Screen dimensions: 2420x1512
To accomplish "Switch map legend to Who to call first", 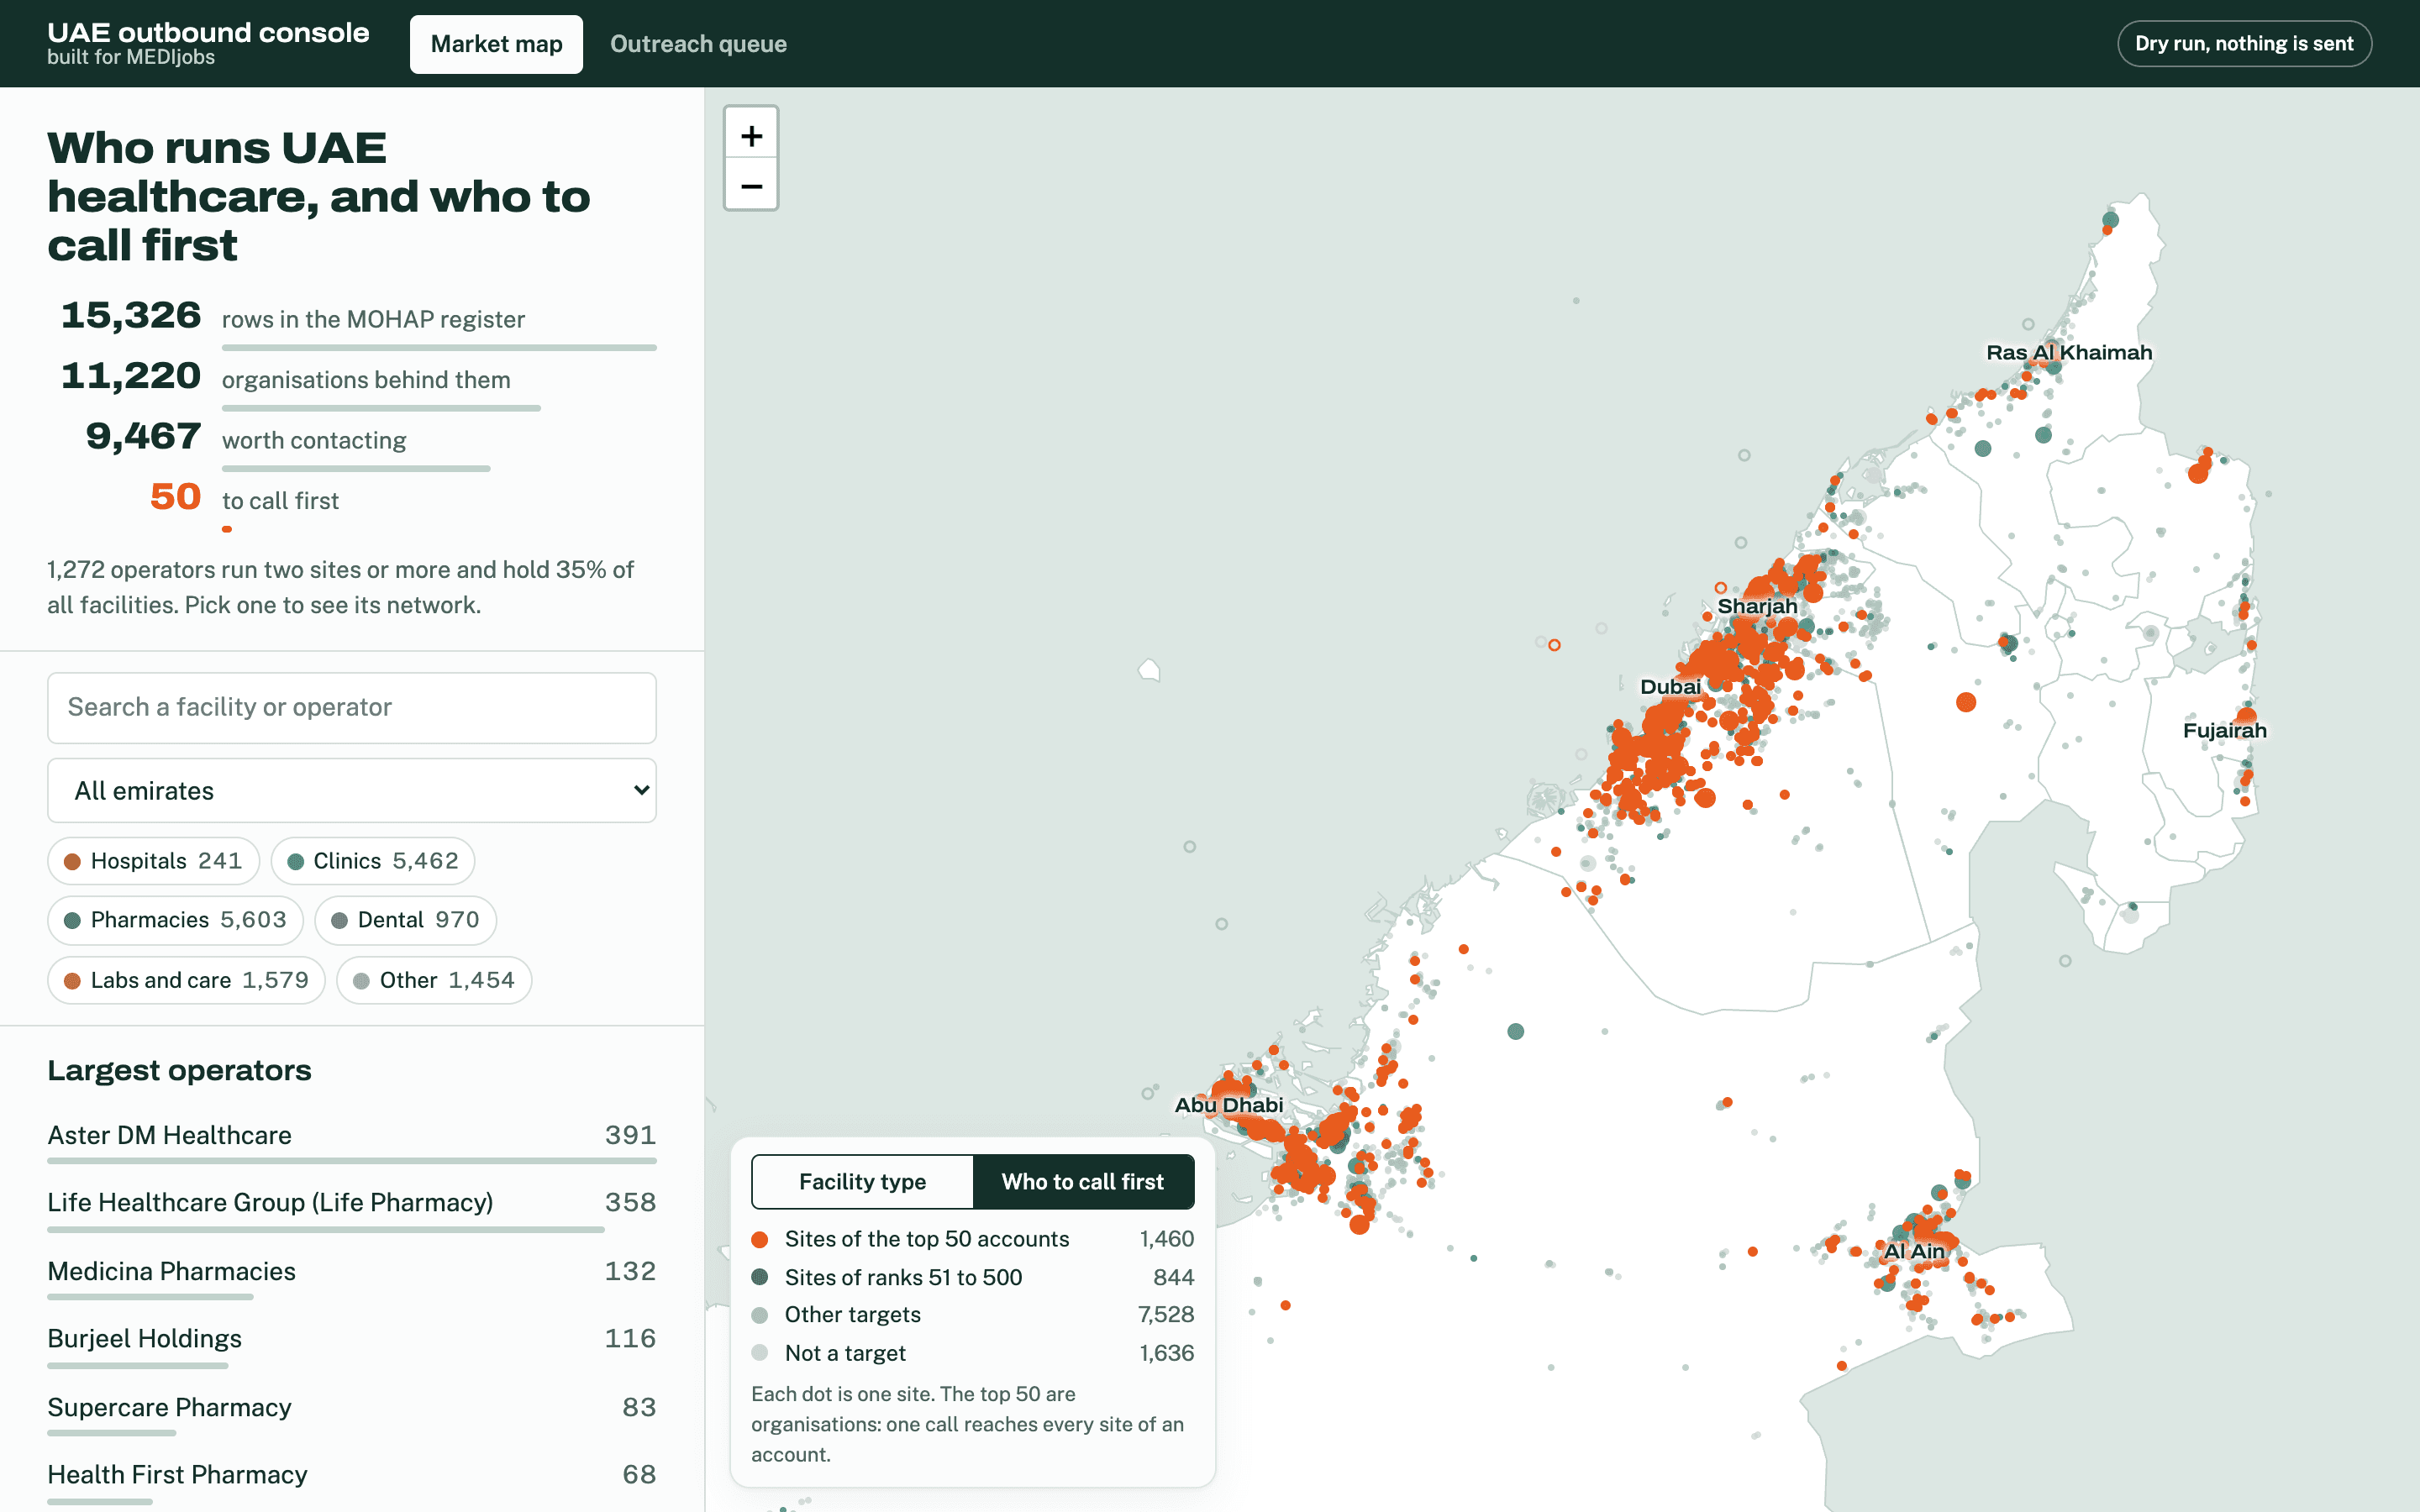I will click(x=1083, y=1182).
